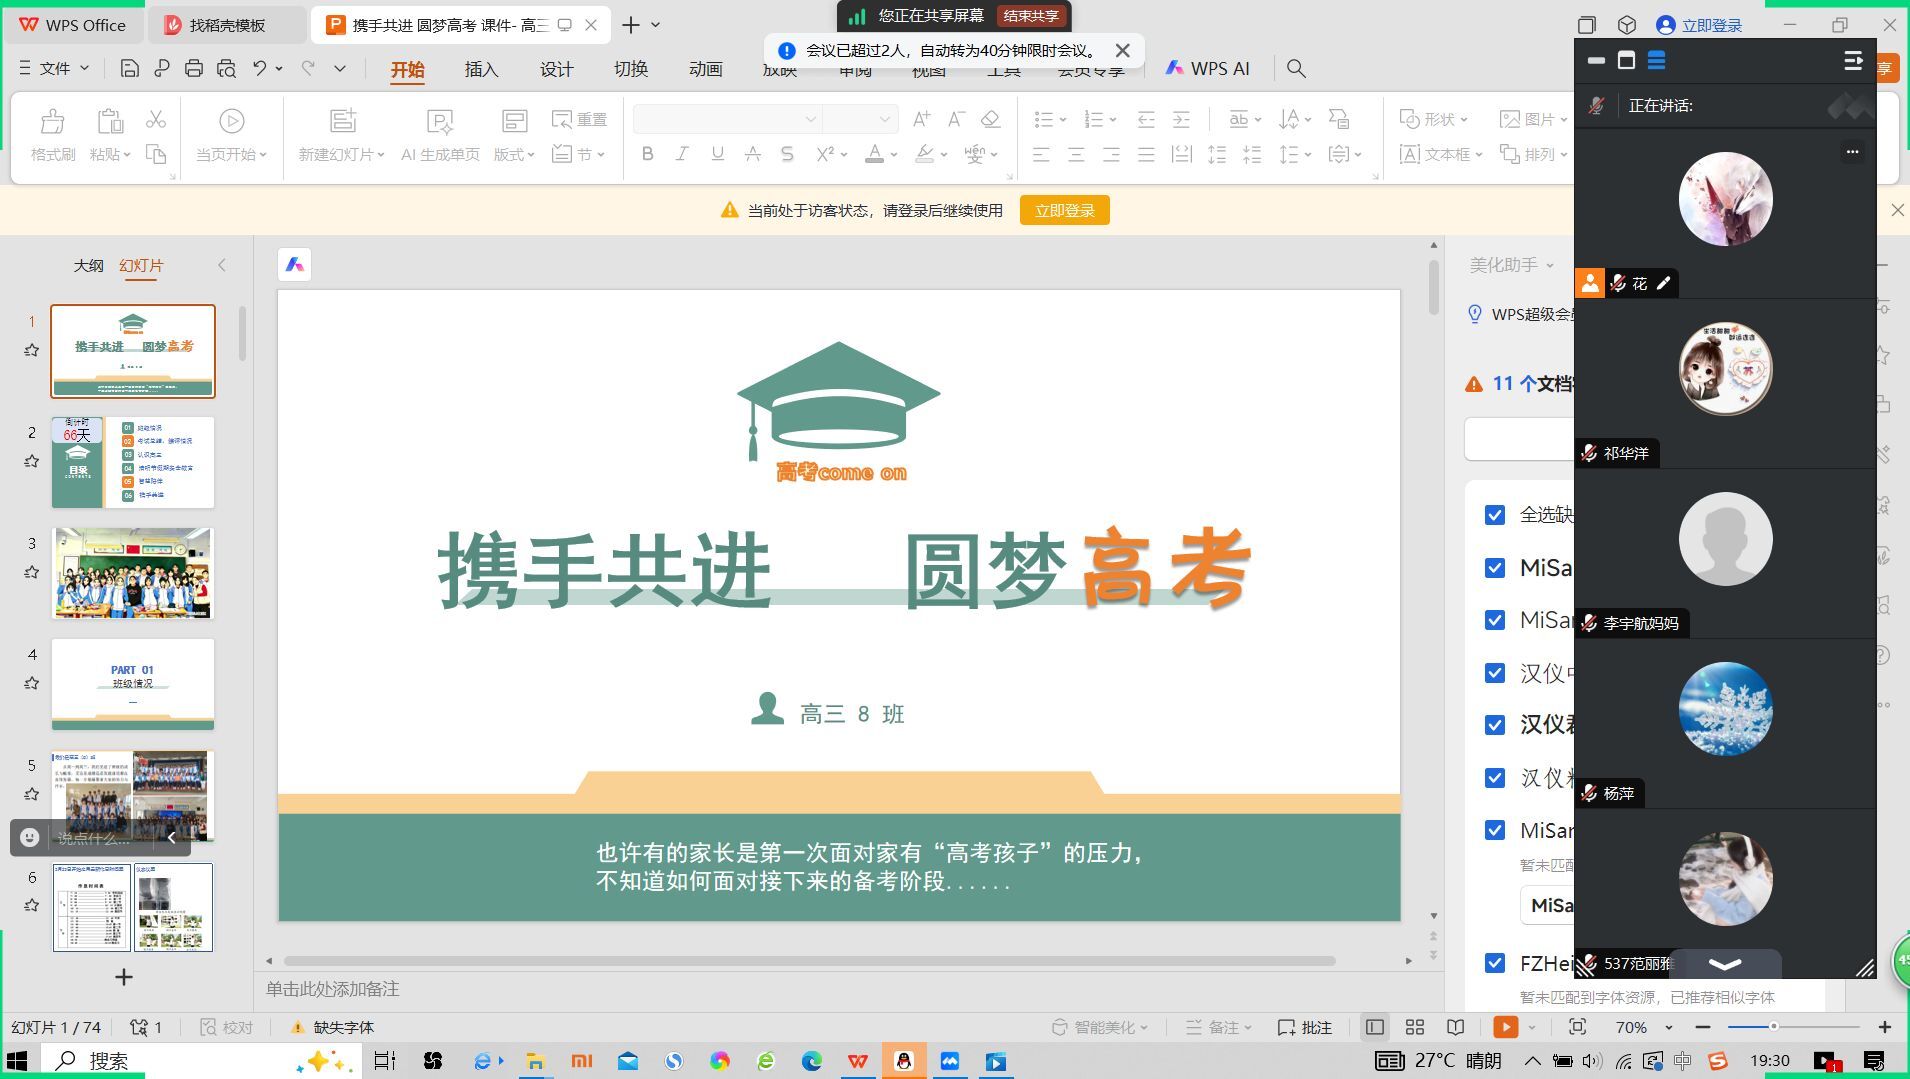Switch to the 插入 ribbon tab
This screenshot has height=1079, width=1910.
(x=481, y=69)
